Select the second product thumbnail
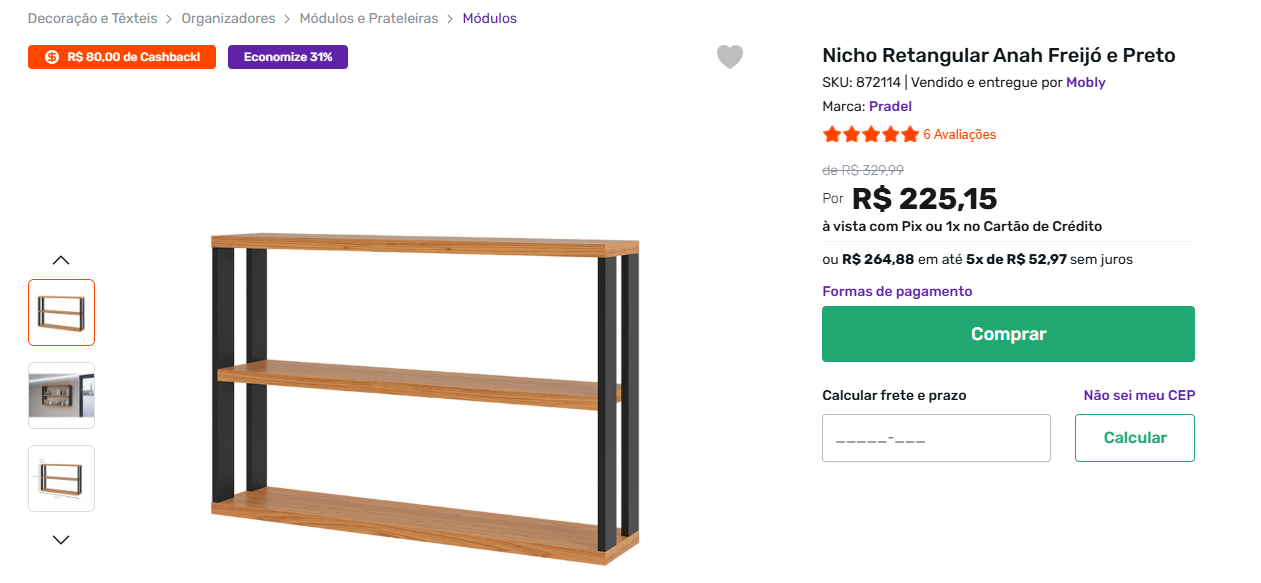 [61, 395]
